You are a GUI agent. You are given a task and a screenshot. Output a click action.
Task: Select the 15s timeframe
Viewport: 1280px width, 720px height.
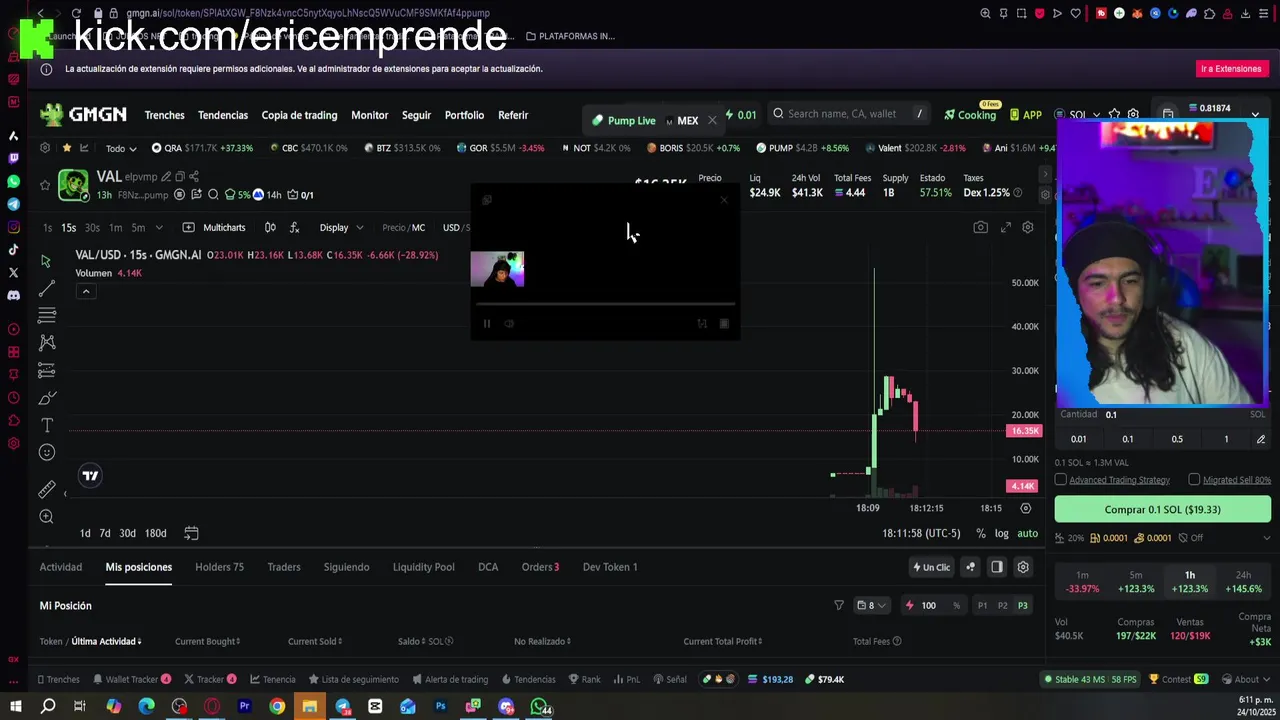[68, 228]
